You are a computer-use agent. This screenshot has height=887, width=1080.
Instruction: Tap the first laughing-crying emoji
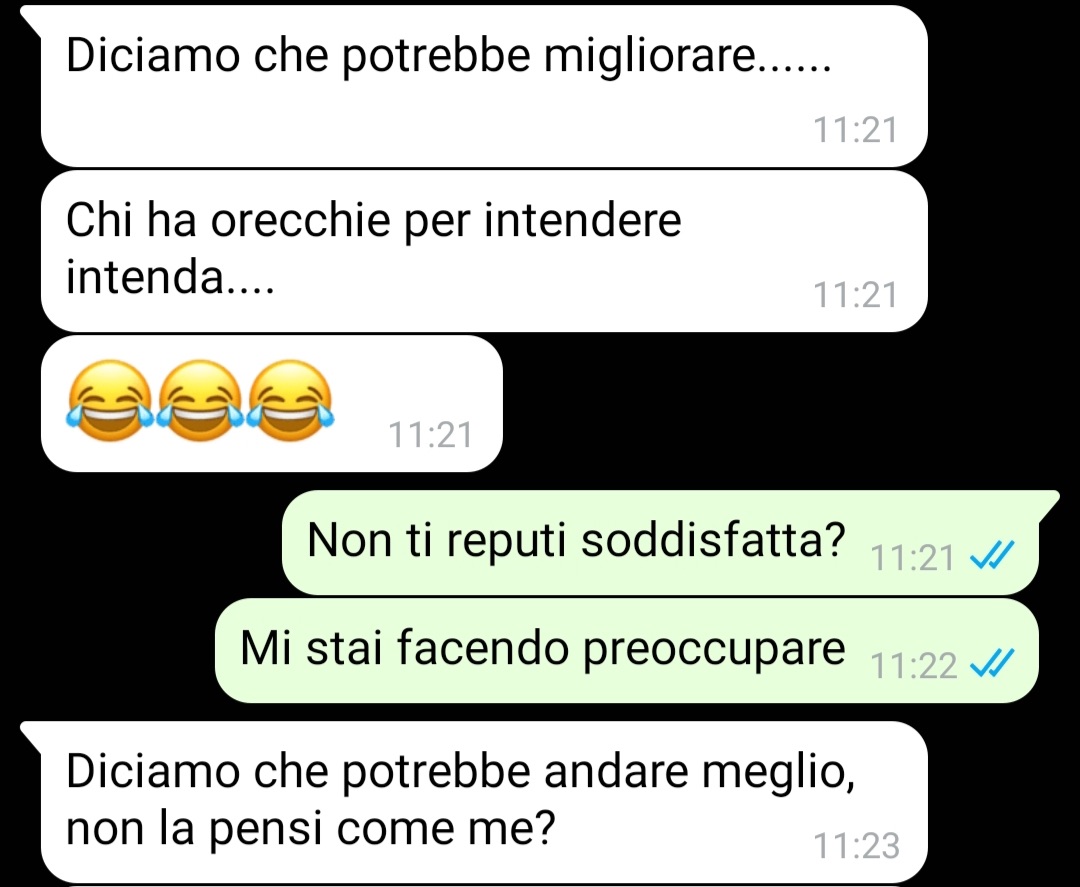[110, 400]
